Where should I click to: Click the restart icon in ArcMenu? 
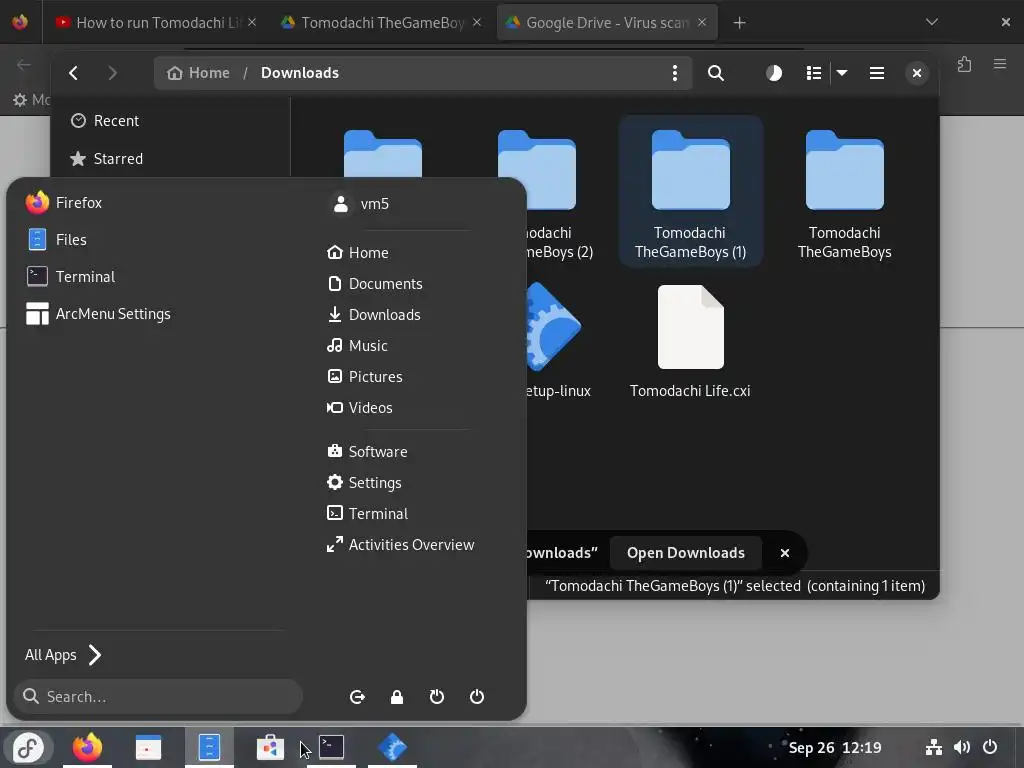click(x=437, y=697)
